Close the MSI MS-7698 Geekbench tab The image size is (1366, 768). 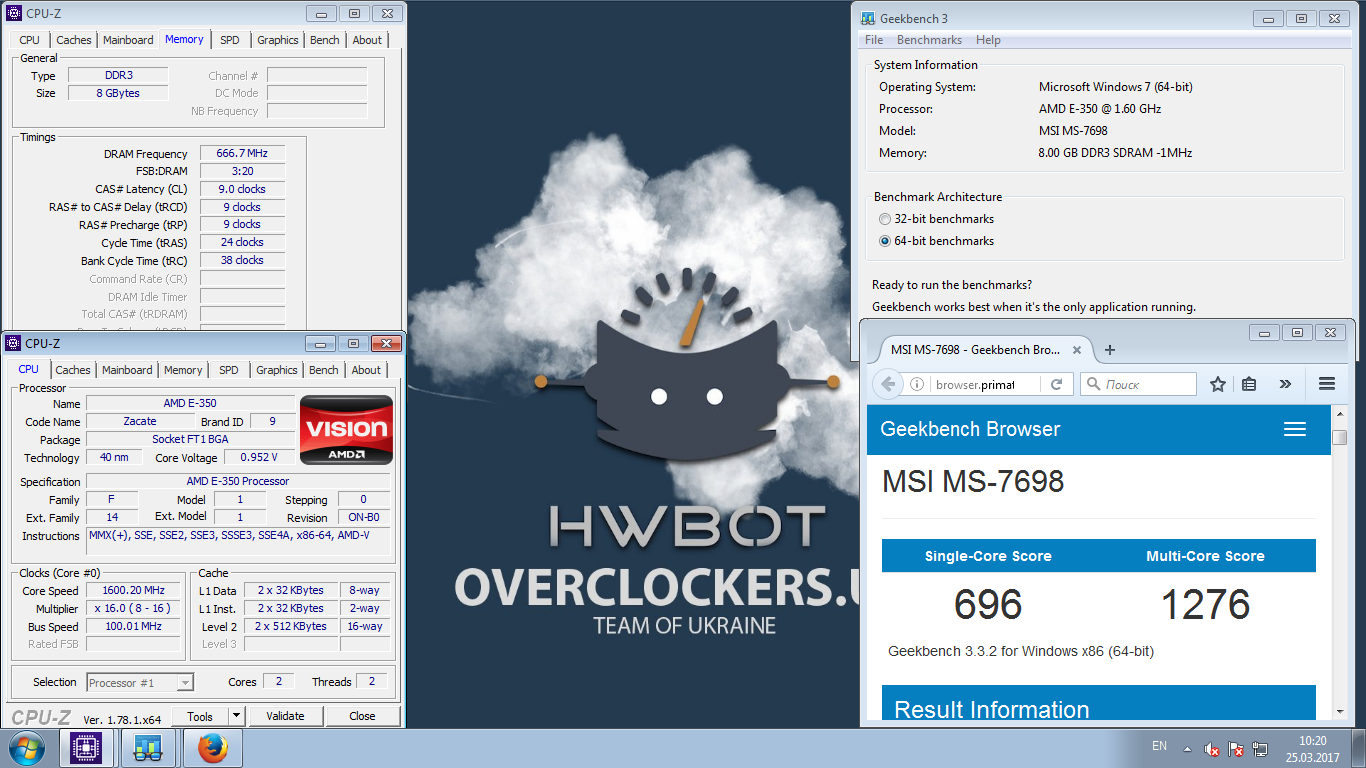(x=1077, y=350)
